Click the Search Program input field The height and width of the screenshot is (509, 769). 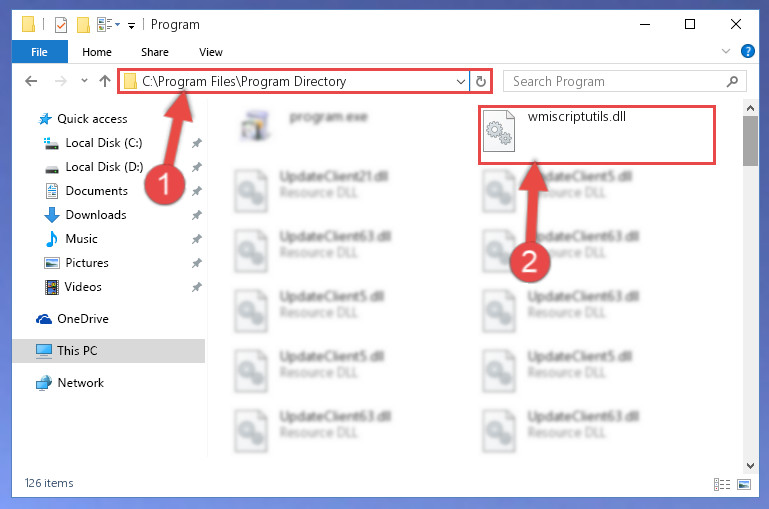tap(615, 81)
